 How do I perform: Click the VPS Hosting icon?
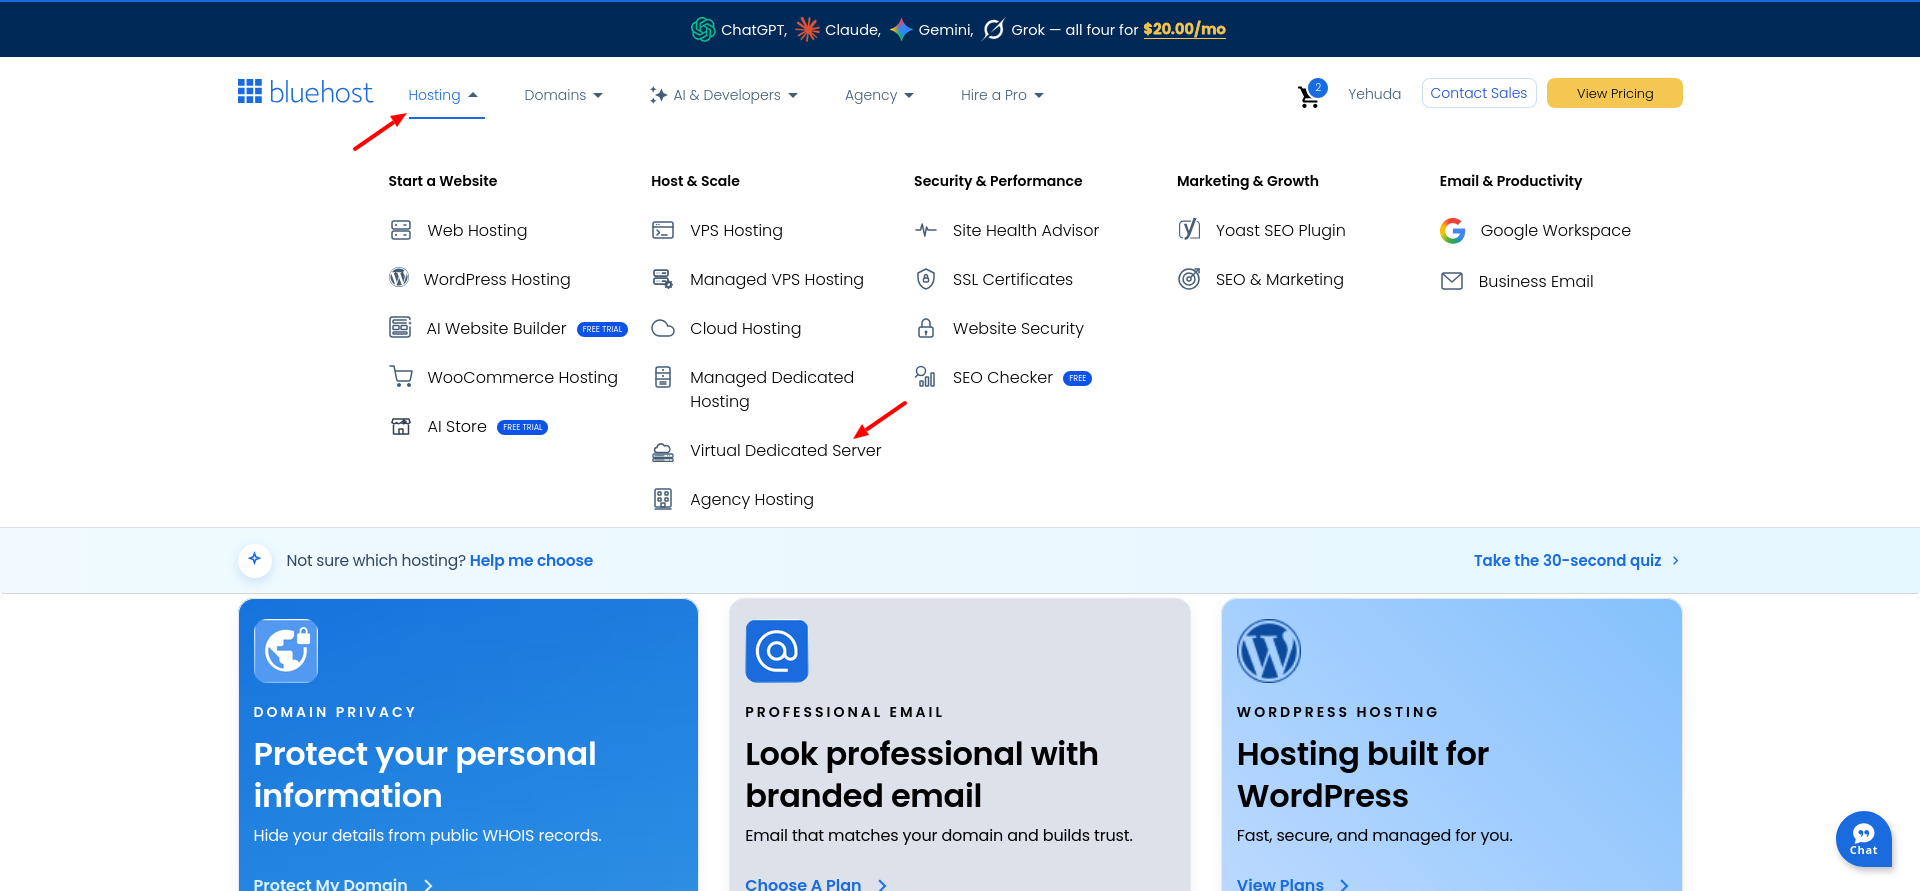(x=663, y=230)
